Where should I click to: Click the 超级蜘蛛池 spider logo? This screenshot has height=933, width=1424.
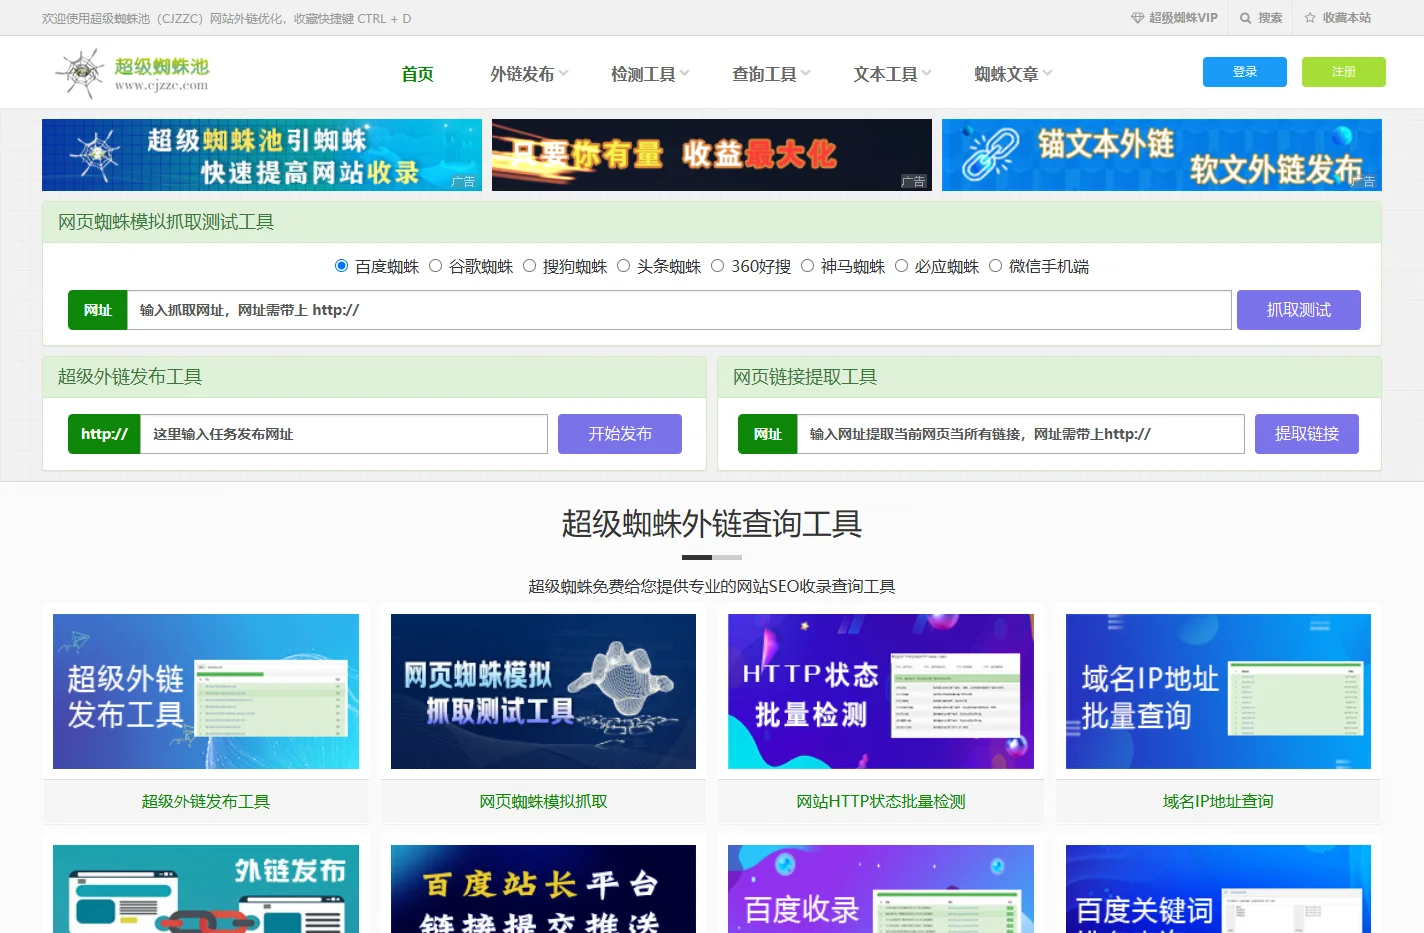[x=132, y=73]
